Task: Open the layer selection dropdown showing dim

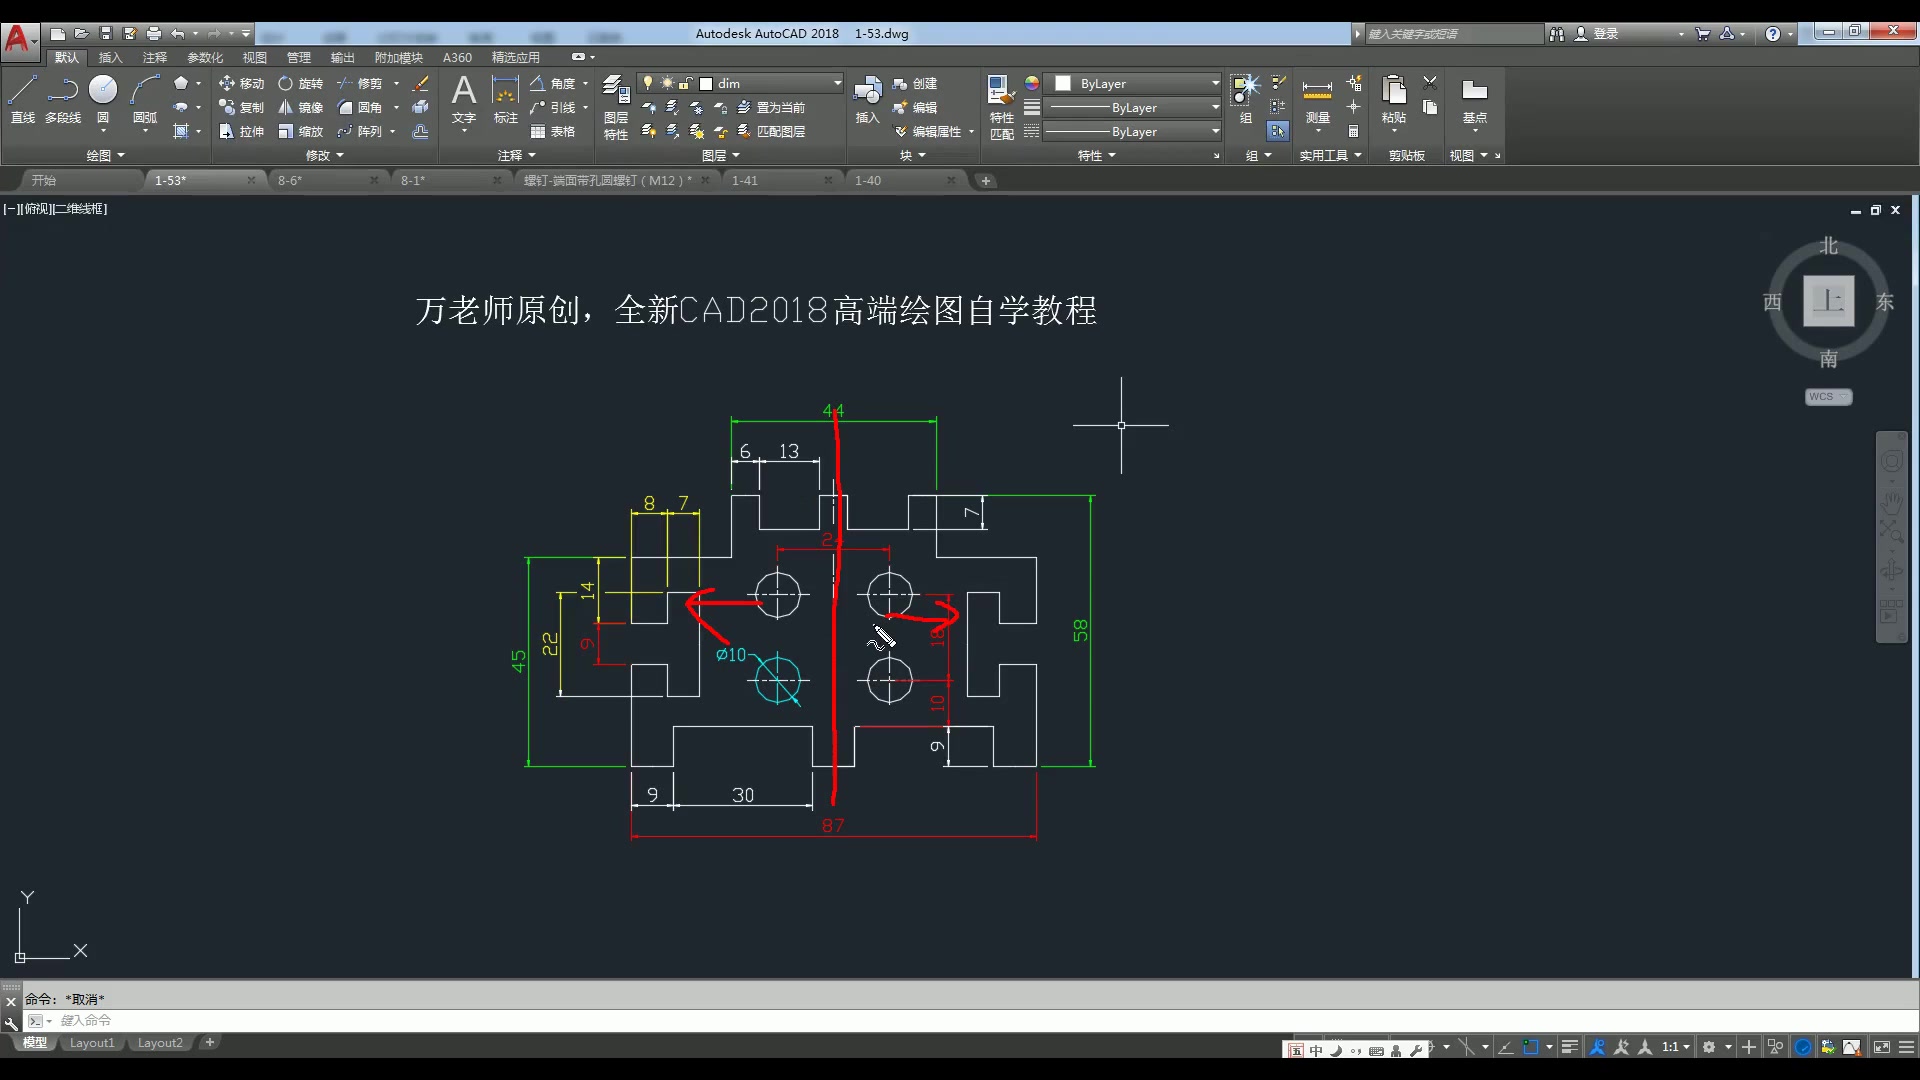Action: coord(837,84)
